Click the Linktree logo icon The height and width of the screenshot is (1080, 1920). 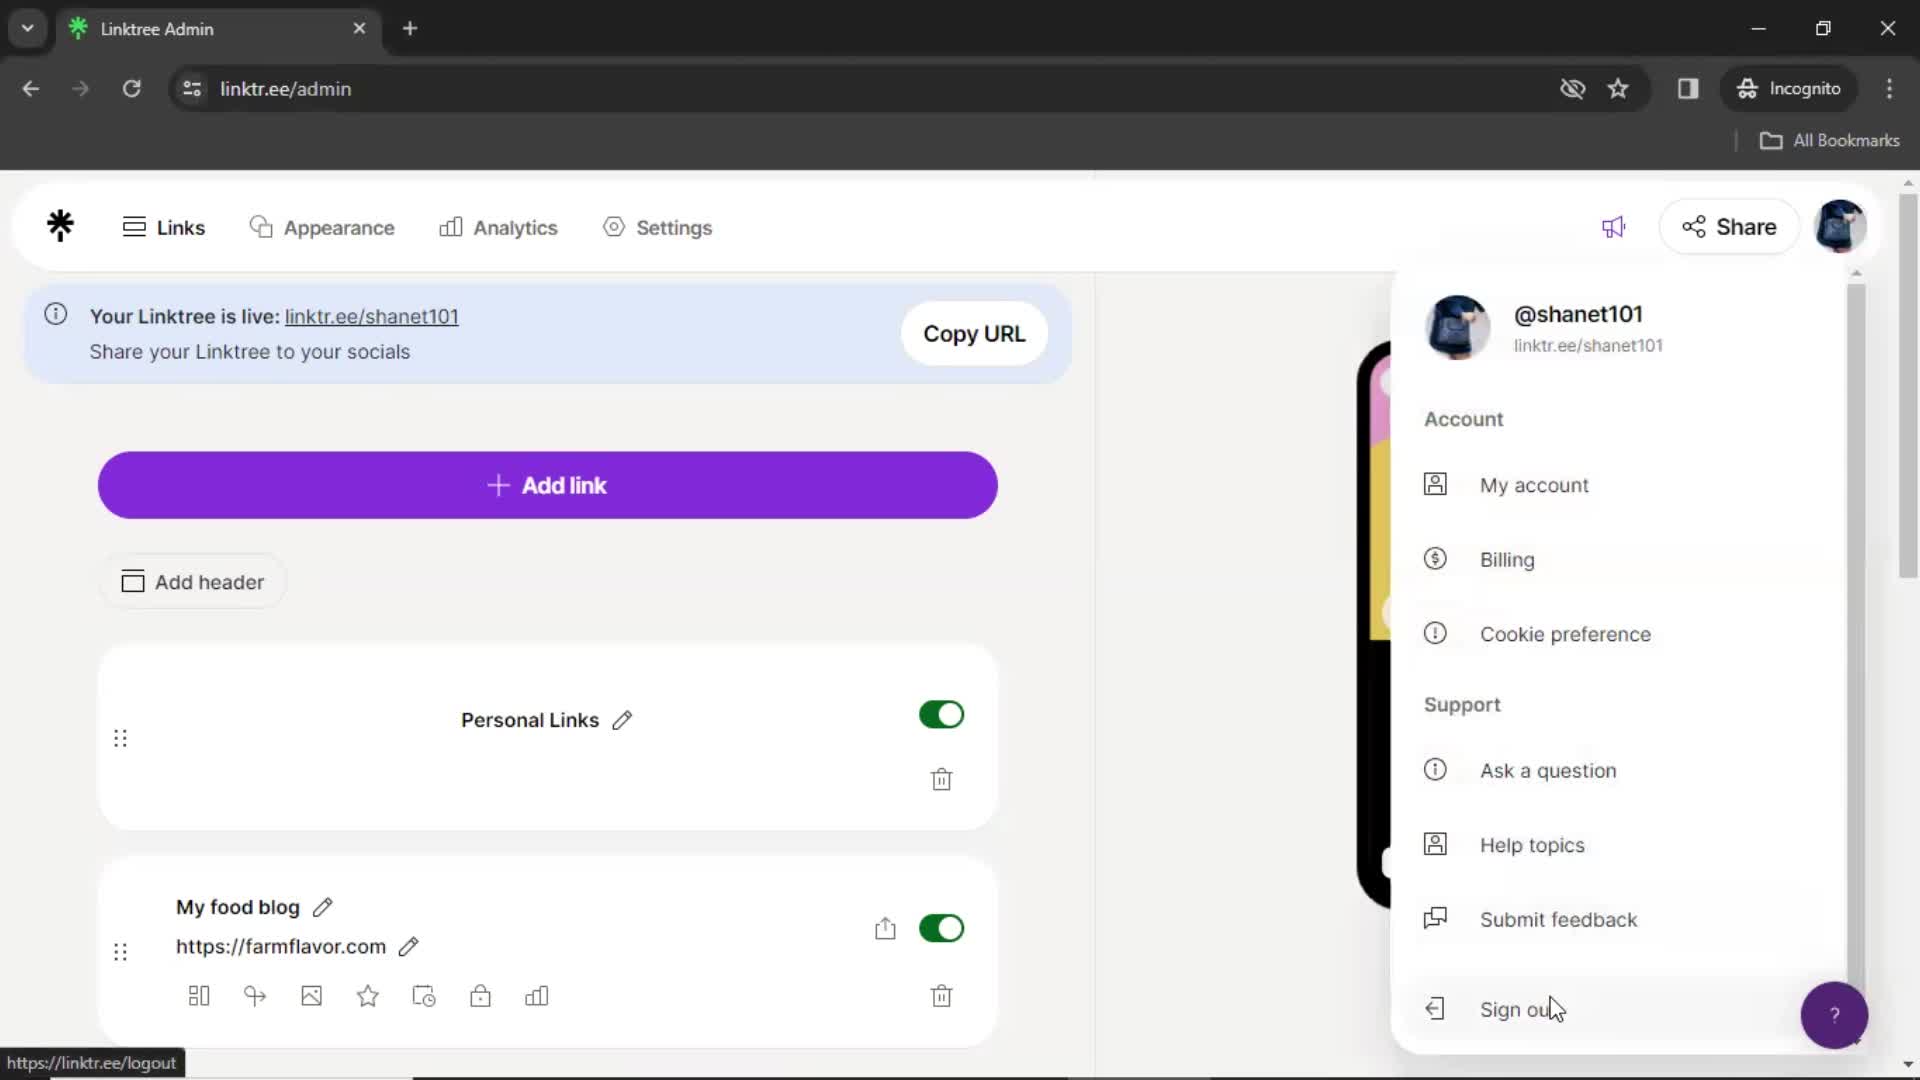point(60,226)
